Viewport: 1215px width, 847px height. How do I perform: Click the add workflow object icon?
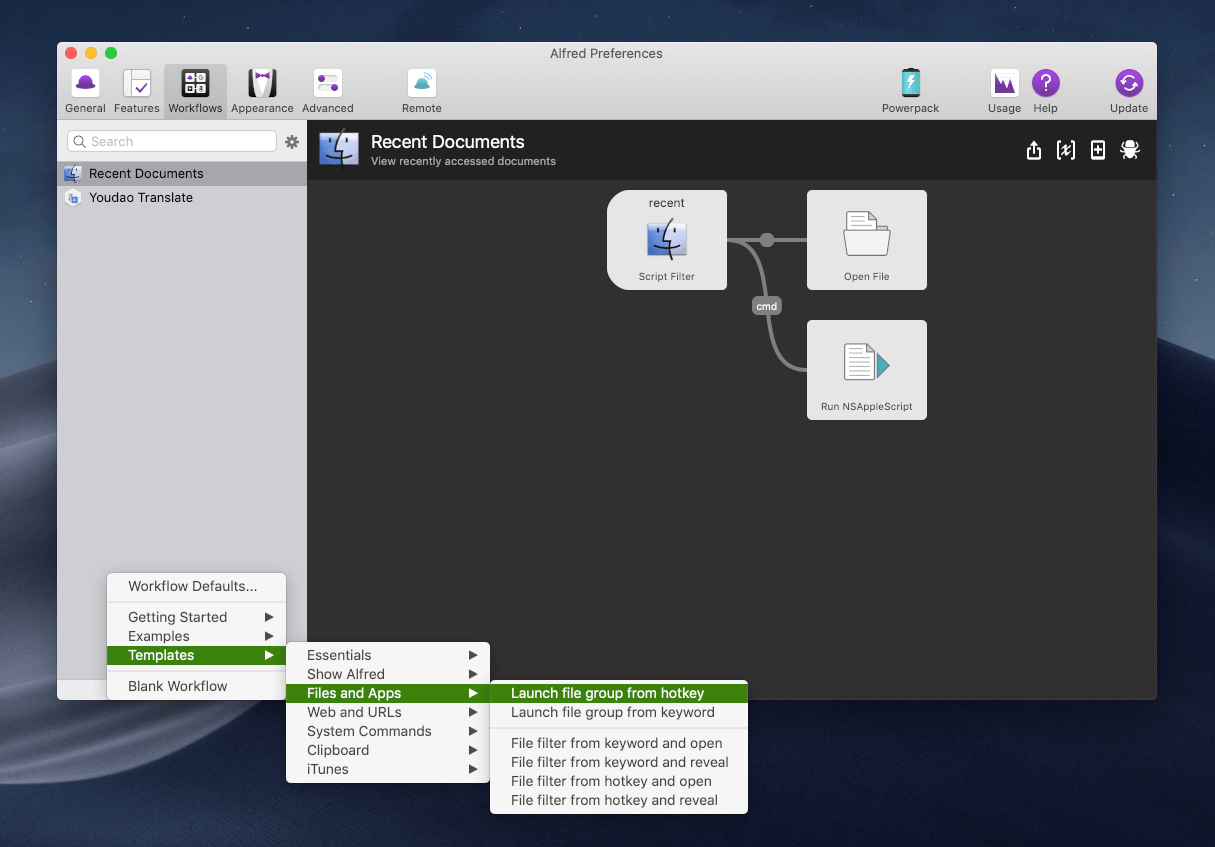[1098, 150]
